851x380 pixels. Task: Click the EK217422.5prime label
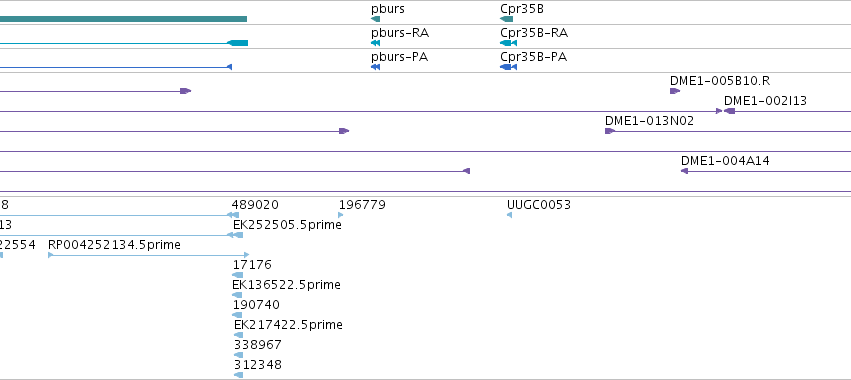coord(288,325)
